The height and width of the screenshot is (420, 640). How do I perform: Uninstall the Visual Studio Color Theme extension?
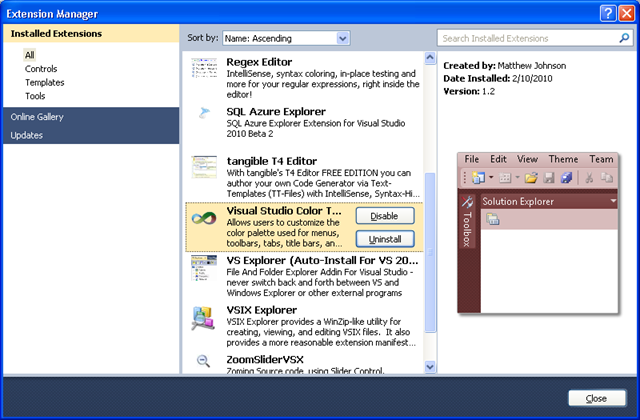[385, 239]
